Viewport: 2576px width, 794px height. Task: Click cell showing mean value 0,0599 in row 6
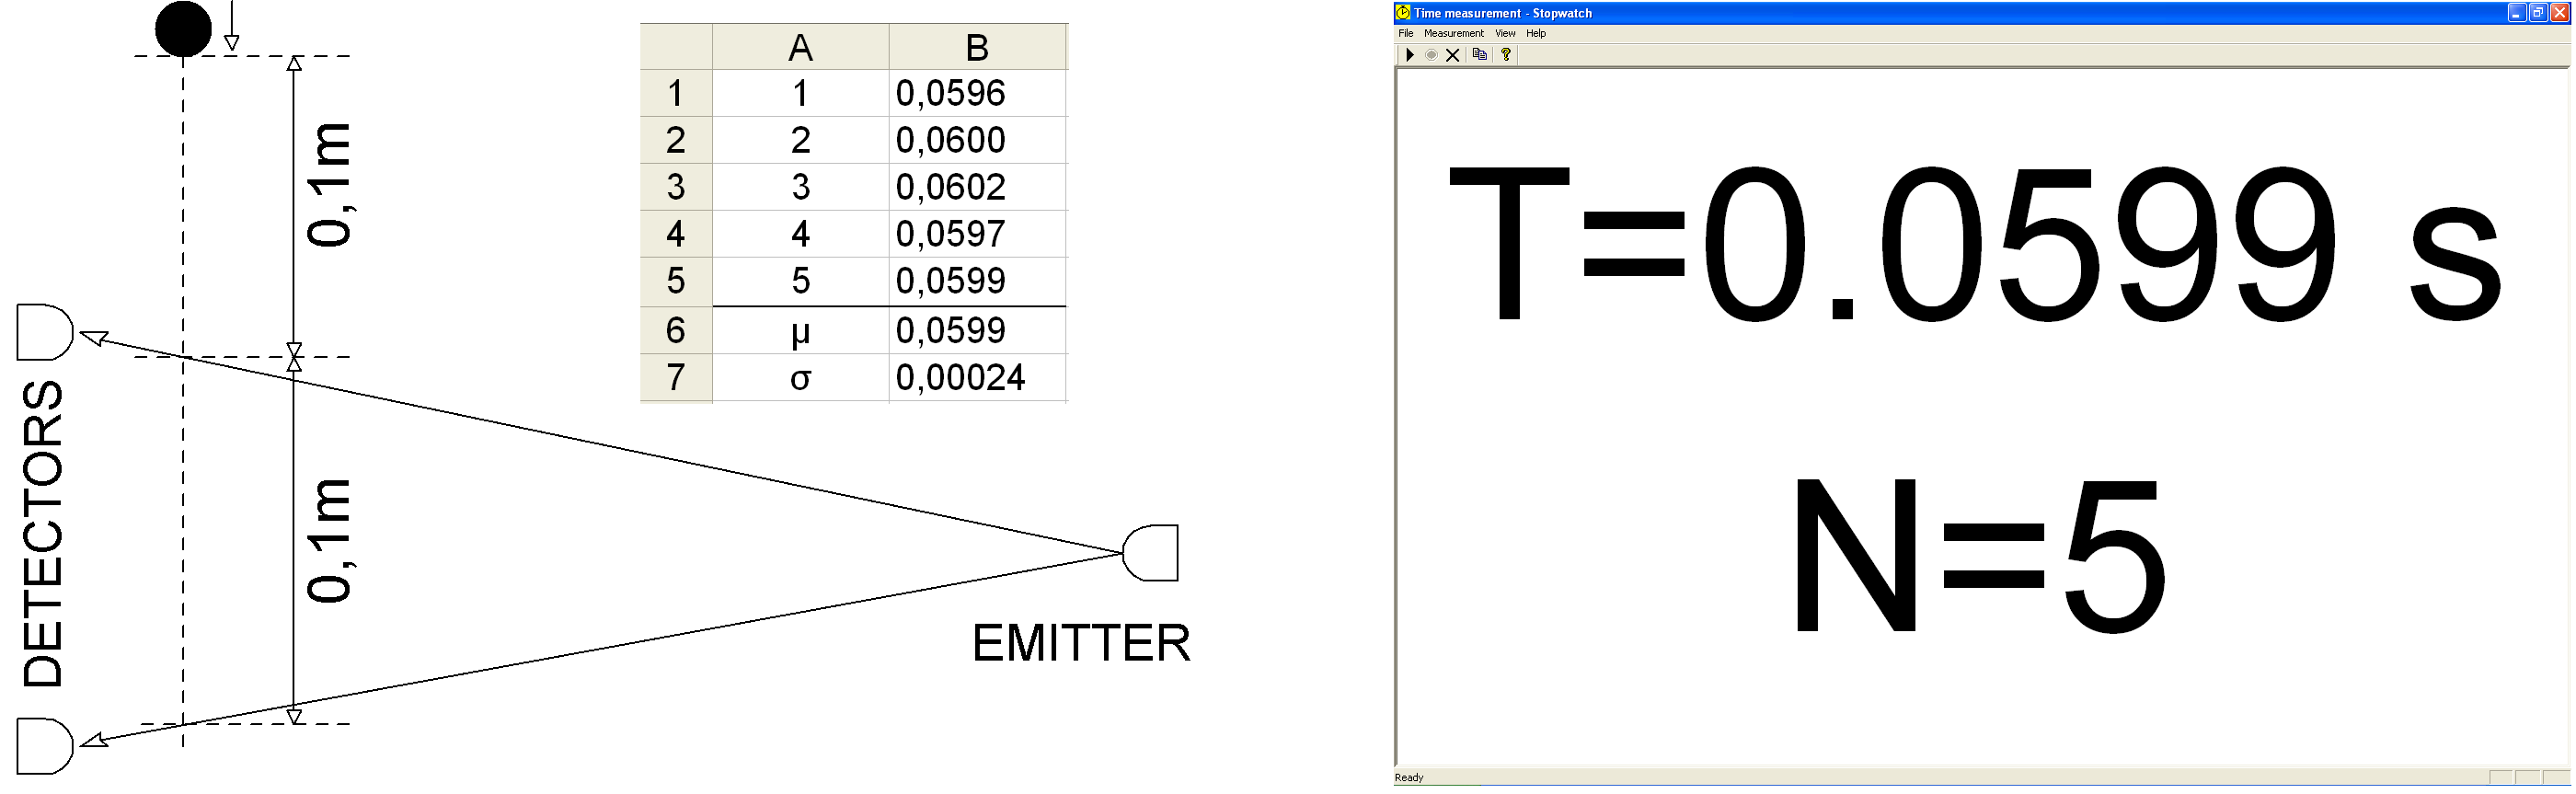click(977, 330)
